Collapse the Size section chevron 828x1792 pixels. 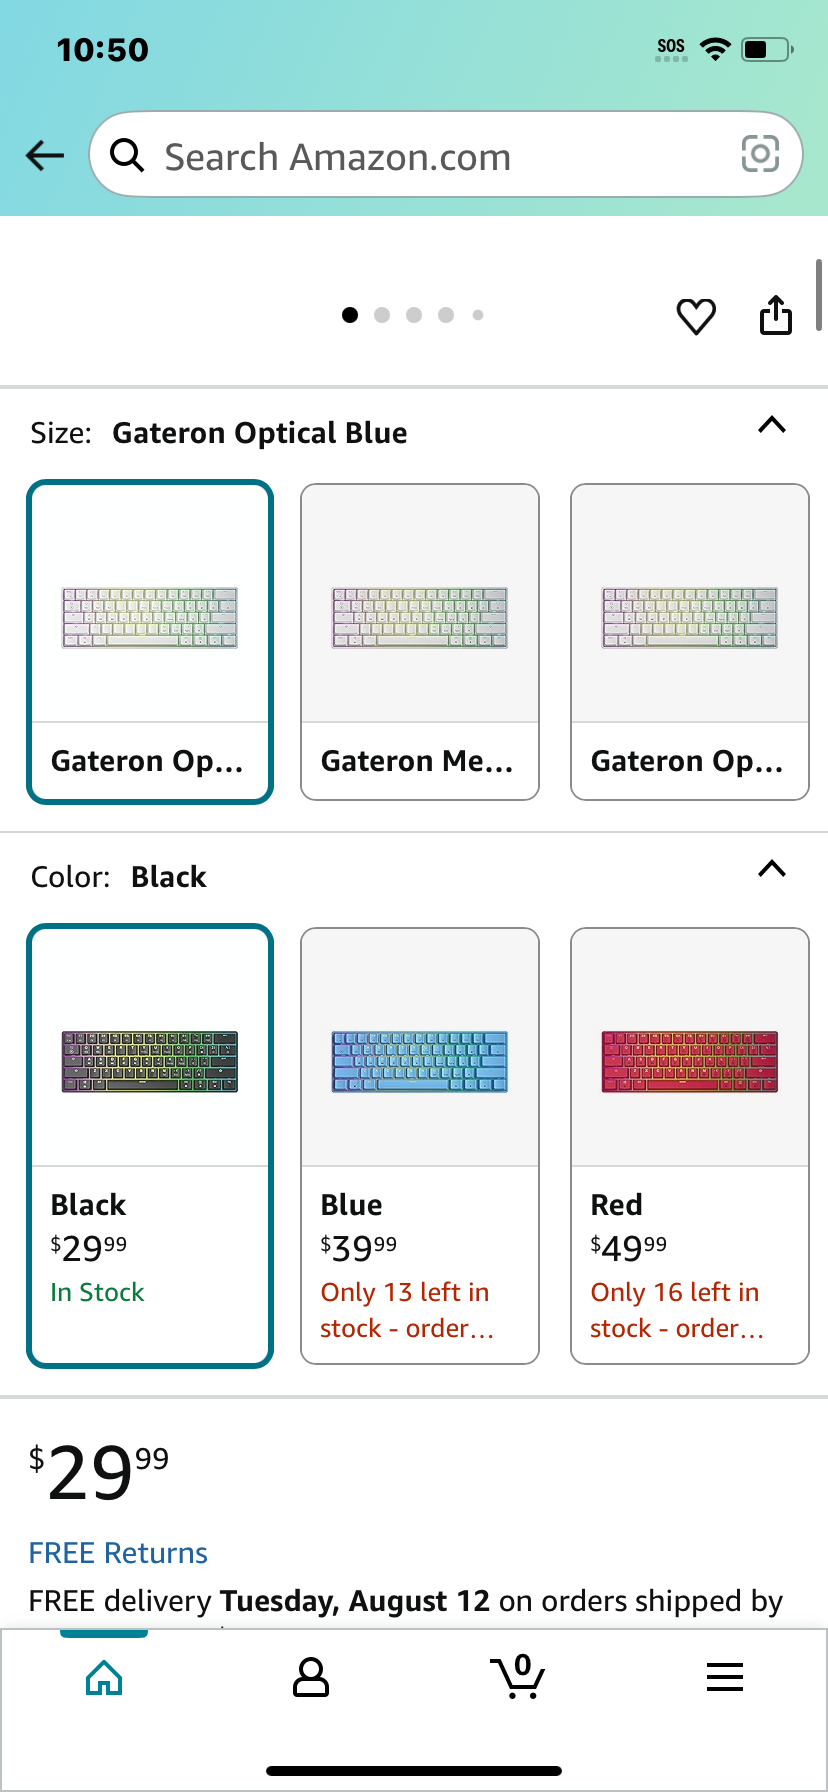click(x=772, y=425)
